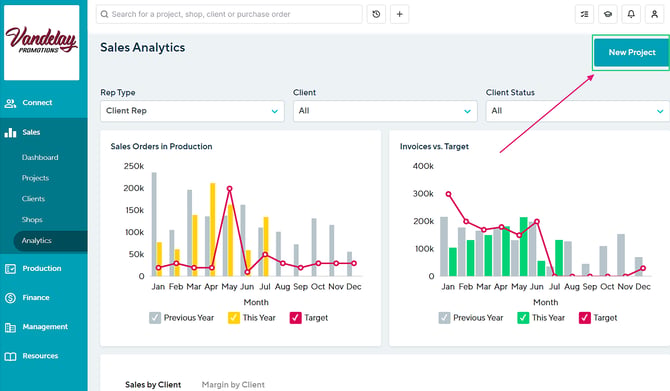Toggle Target in Sales Orders chart
670x391 pixels.
pos(295,318)
